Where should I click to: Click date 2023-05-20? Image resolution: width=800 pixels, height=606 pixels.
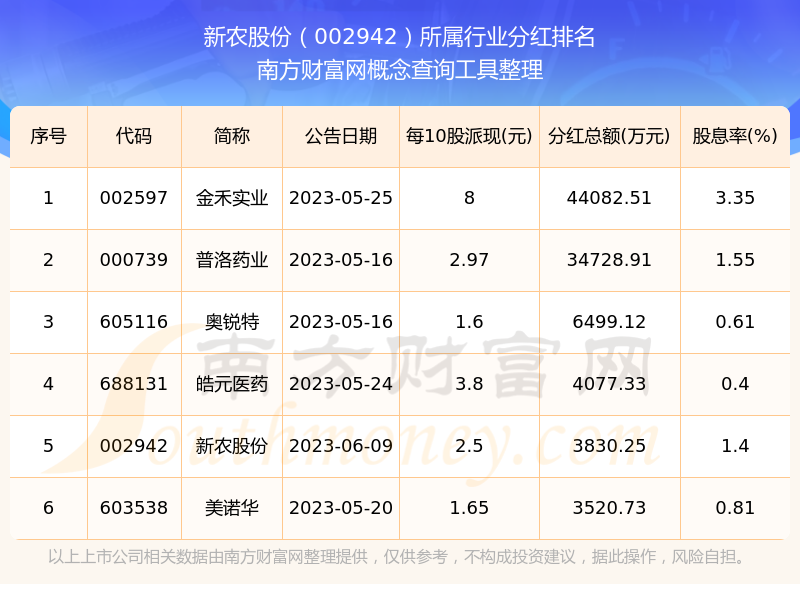(341, 508)
